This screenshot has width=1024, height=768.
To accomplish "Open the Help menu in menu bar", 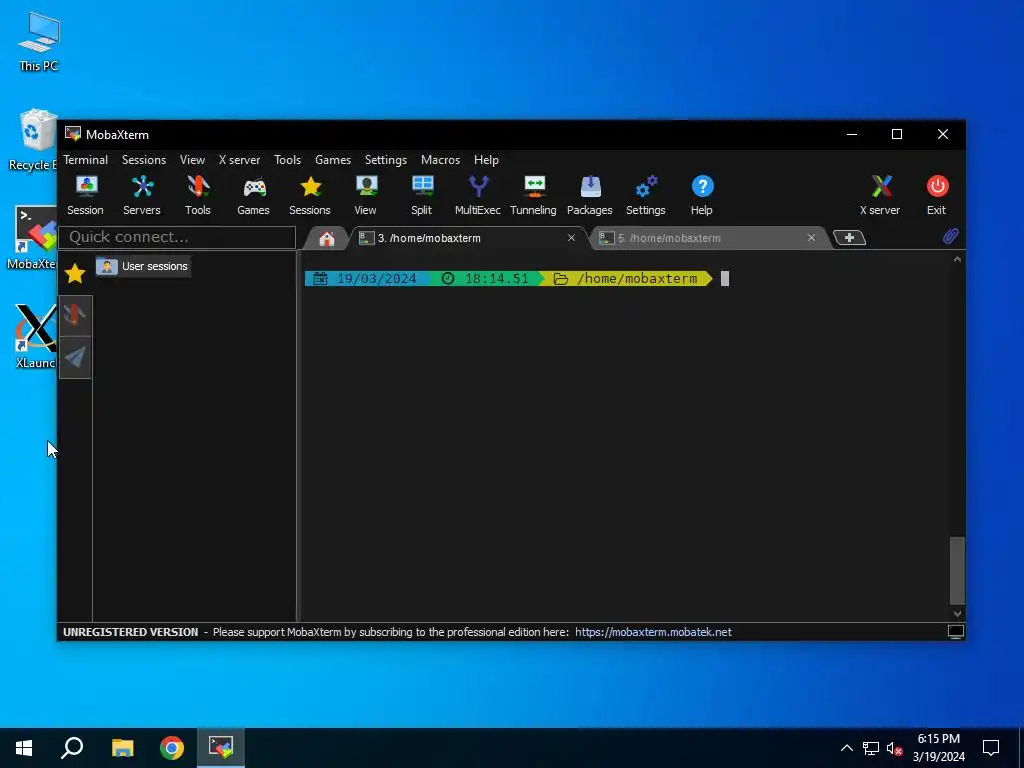I will click(x=487, y=160).
